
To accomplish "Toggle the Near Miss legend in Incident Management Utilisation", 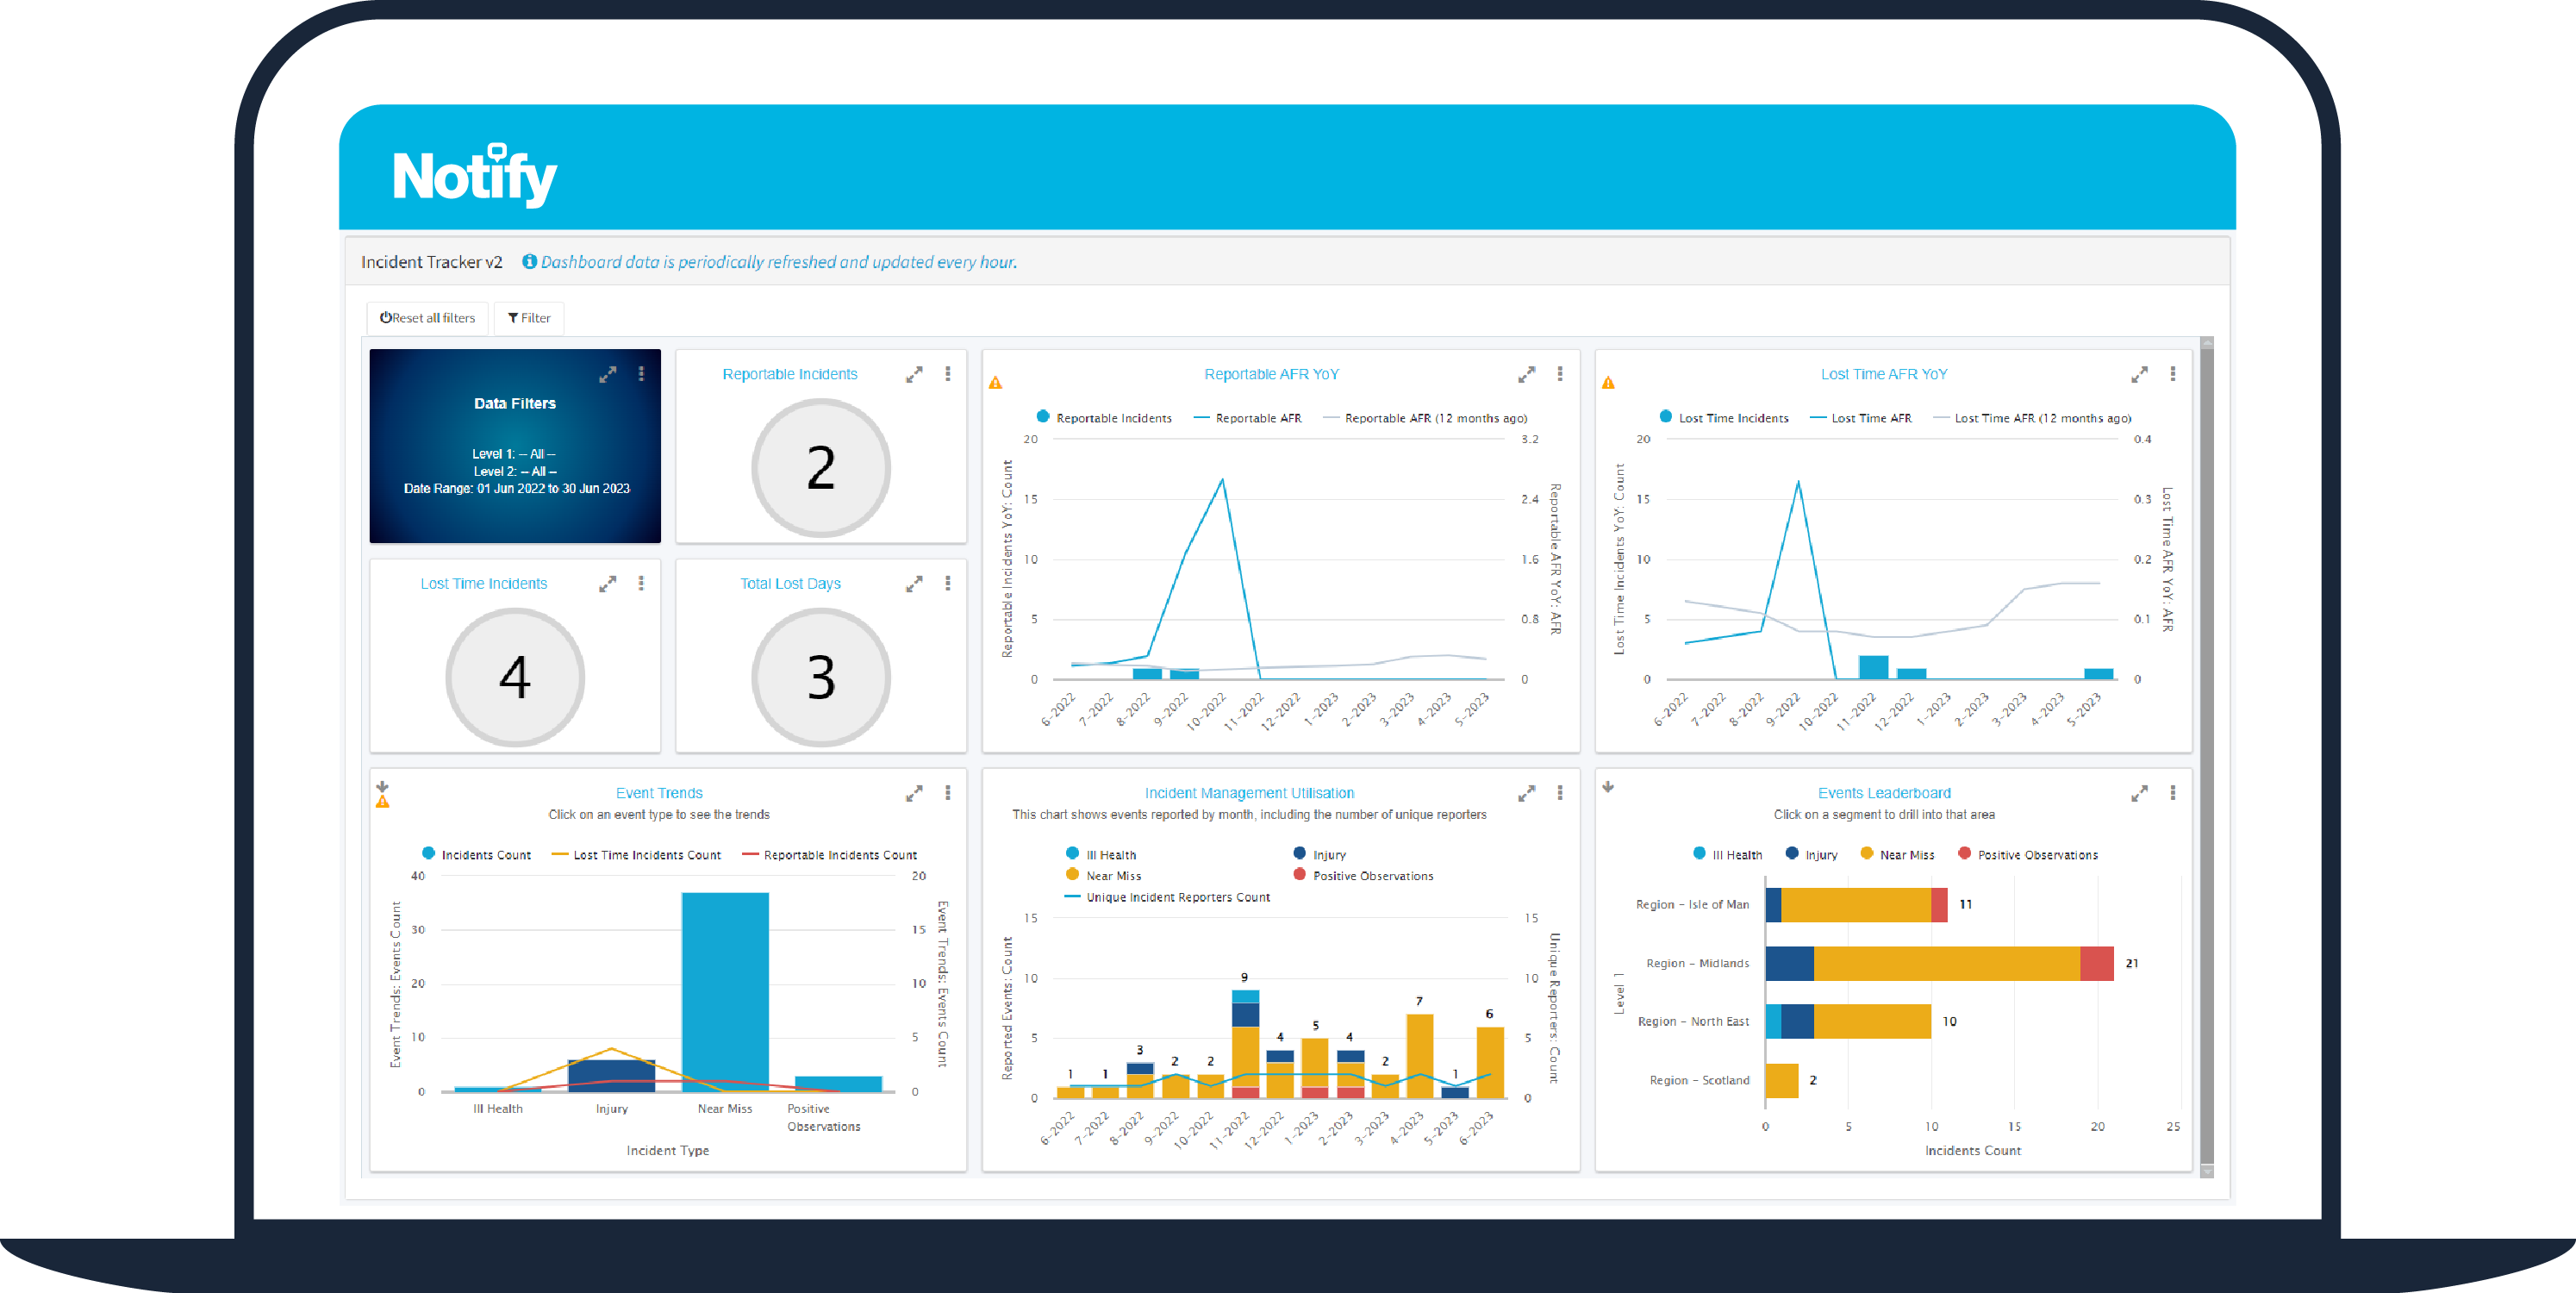I will tap(1071, 875).
